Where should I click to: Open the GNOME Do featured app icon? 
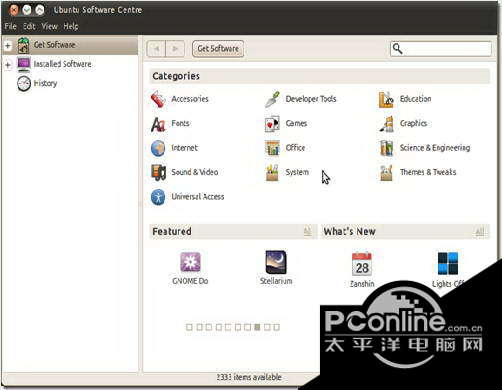190,262
